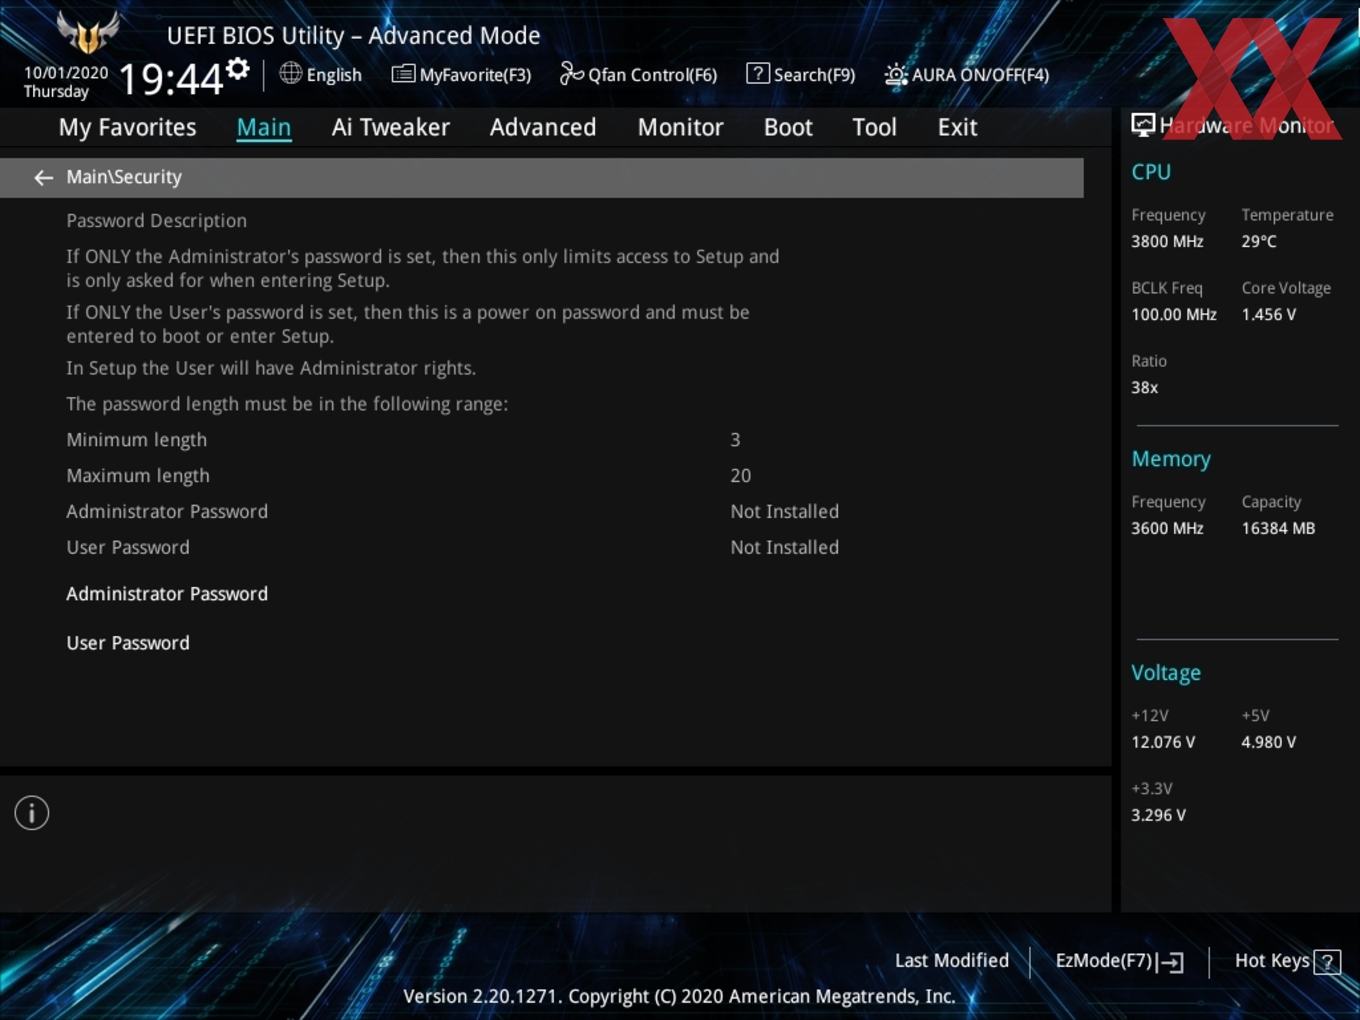Click the Memory frequency 3600 MHz value

[1167, 529]
